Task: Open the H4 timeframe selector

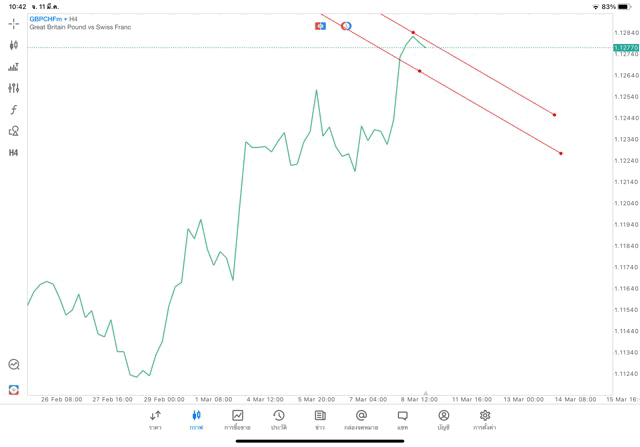Action: [14, 153]
